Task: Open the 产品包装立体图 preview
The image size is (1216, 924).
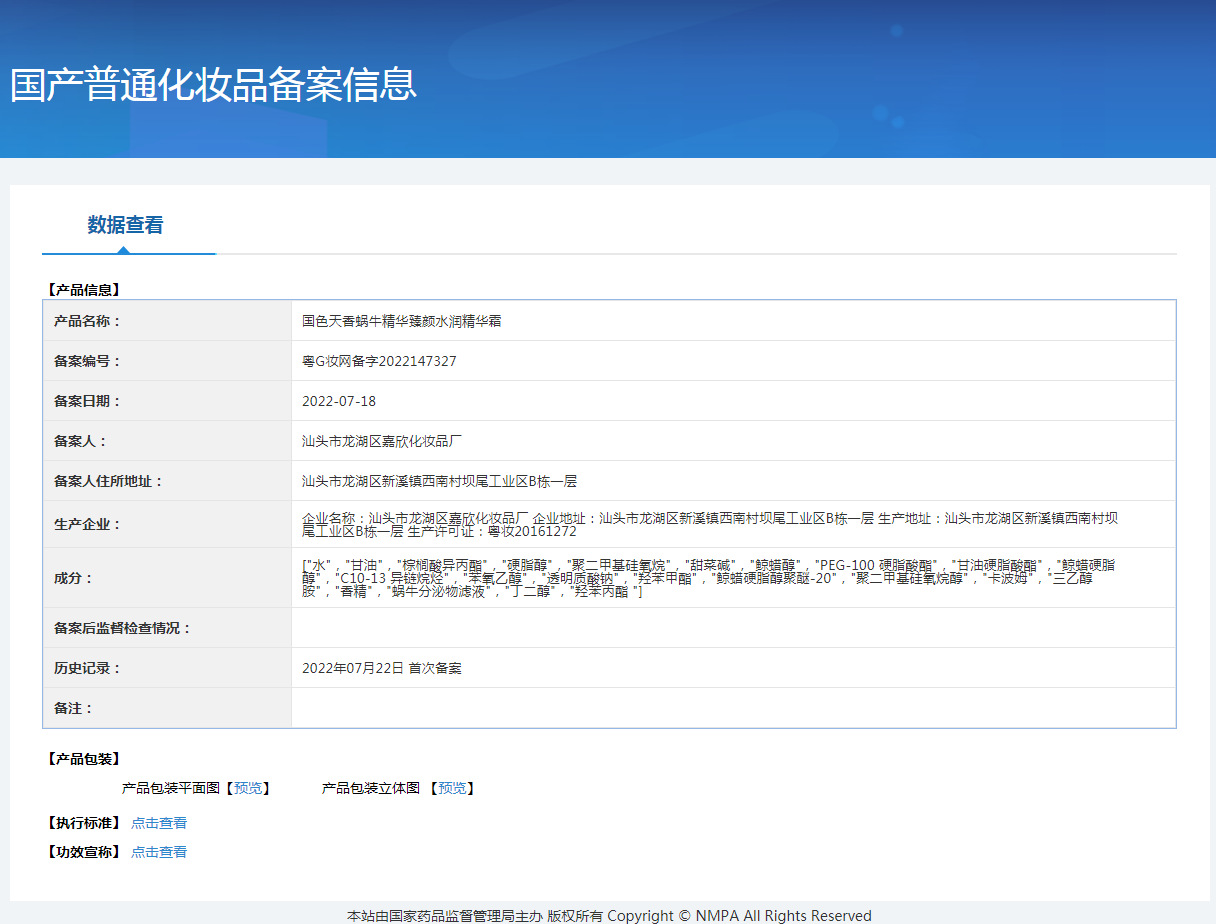Action: (x=453, y=788)
